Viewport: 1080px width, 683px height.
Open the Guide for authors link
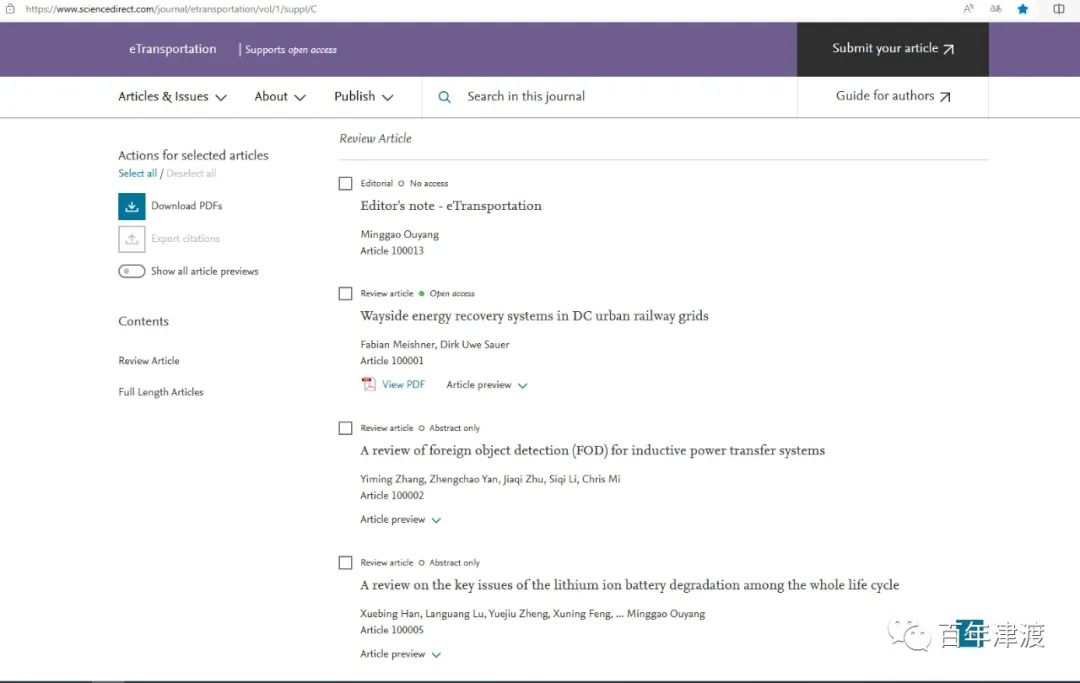(x=892, y=97)
